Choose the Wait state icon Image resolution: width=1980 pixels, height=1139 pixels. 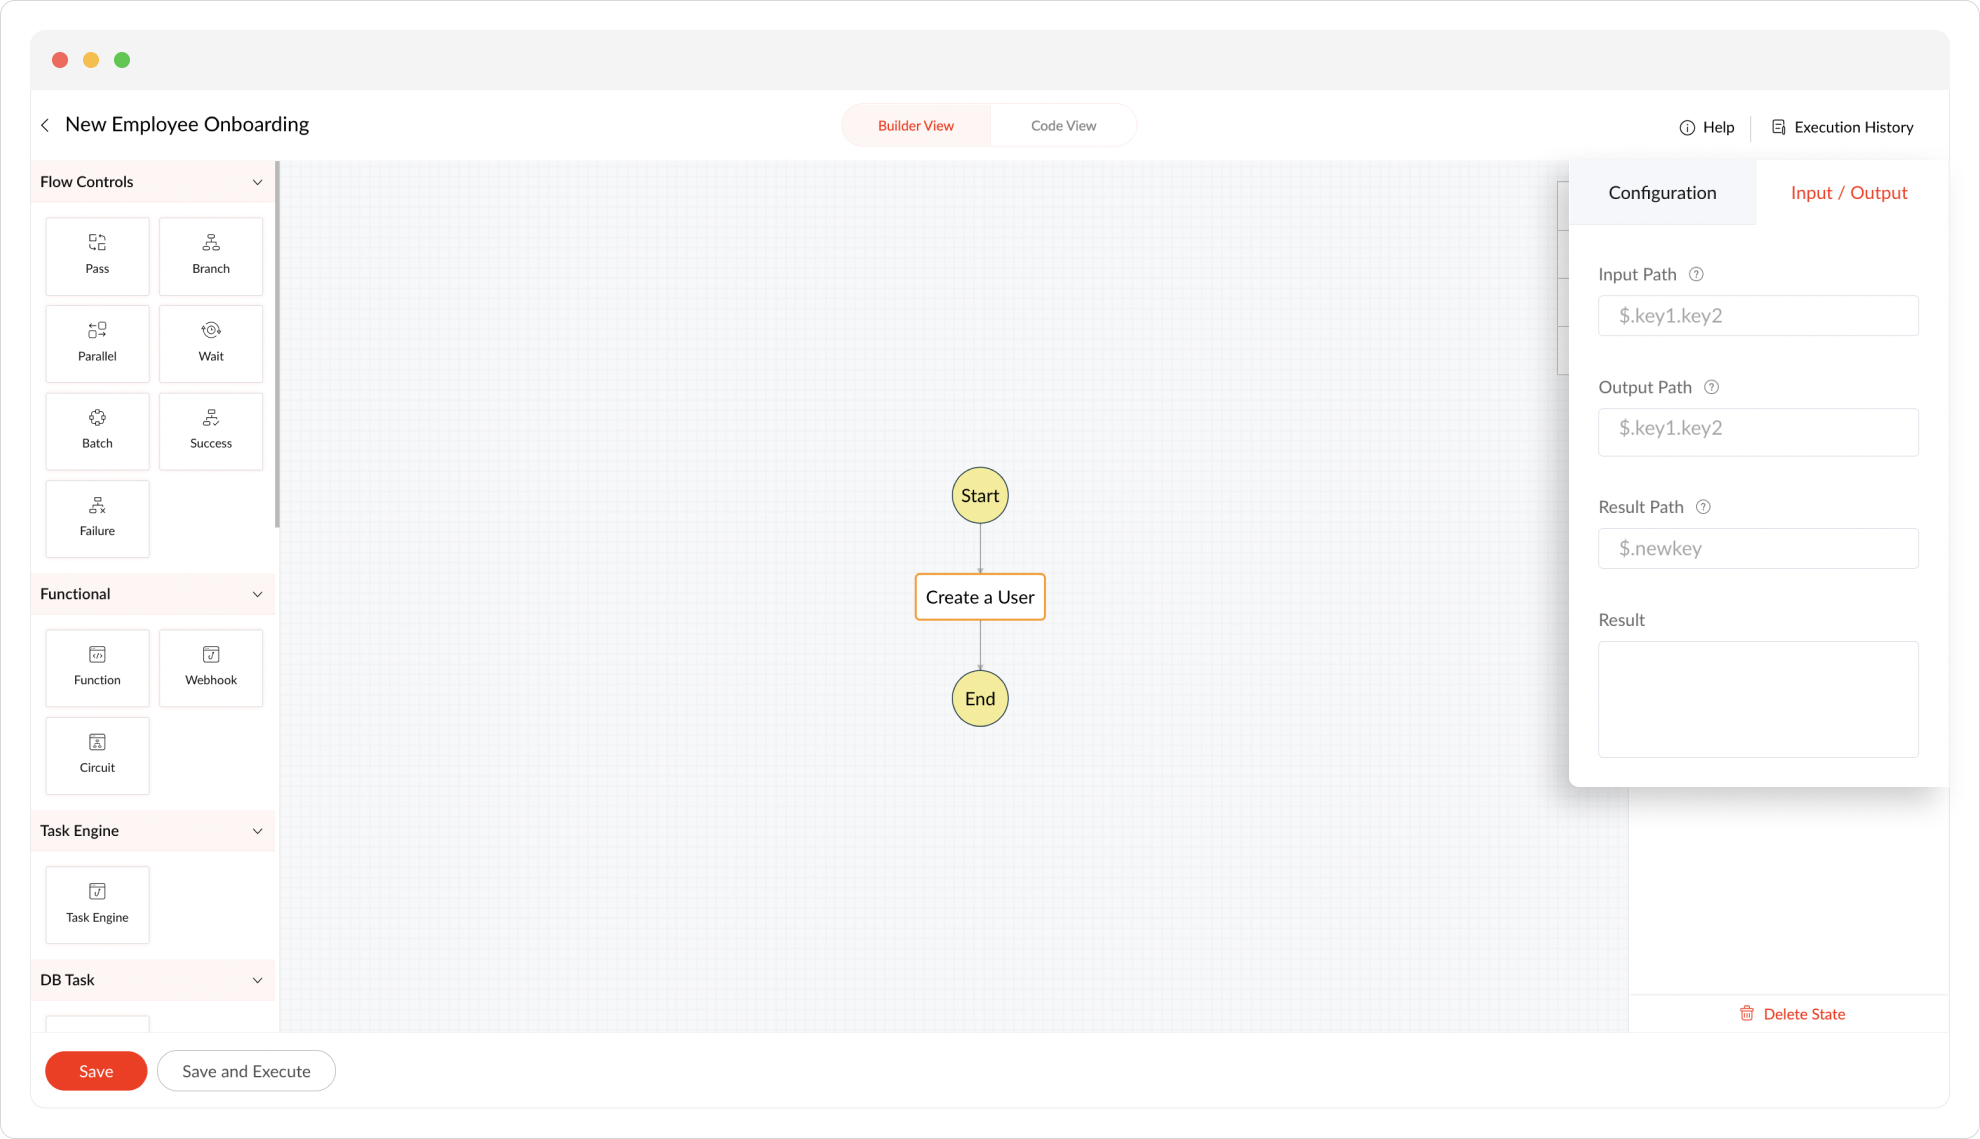tap(211, 342)
